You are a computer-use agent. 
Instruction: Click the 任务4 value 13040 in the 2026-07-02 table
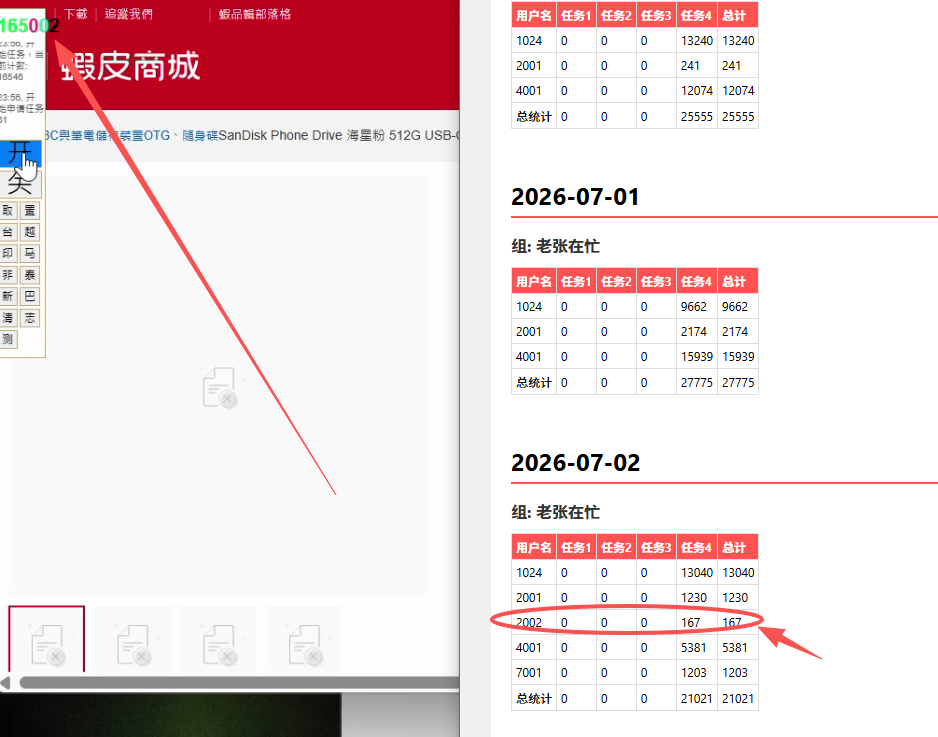[697, 573]
